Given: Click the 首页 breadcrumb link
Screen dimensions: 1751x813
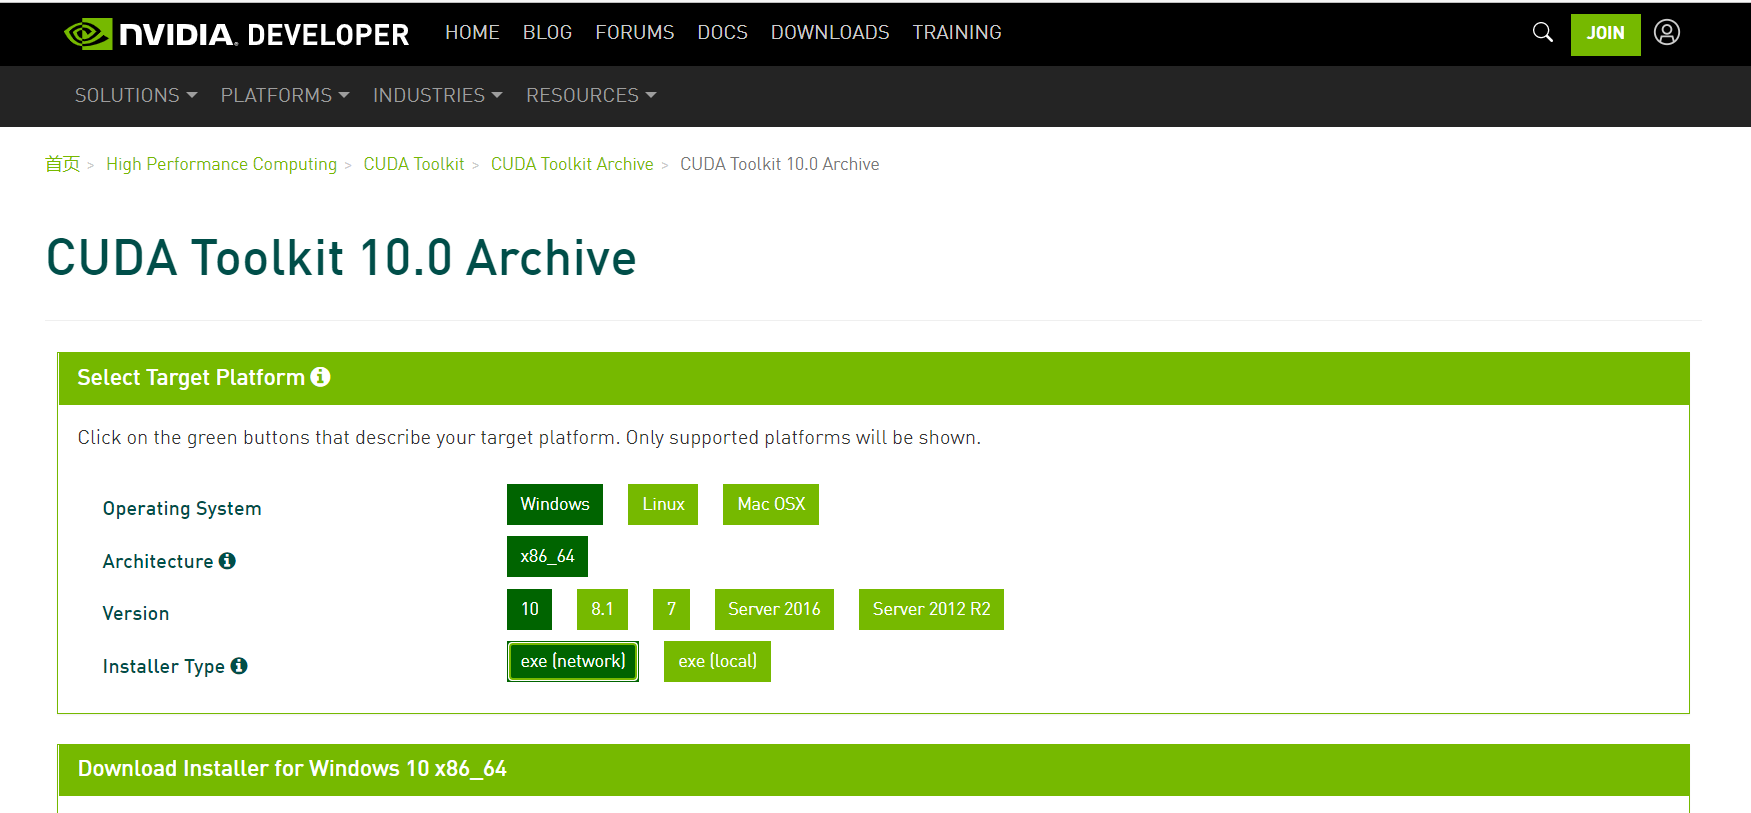Looking at the screenshot, I should click(x=62, y=164).
